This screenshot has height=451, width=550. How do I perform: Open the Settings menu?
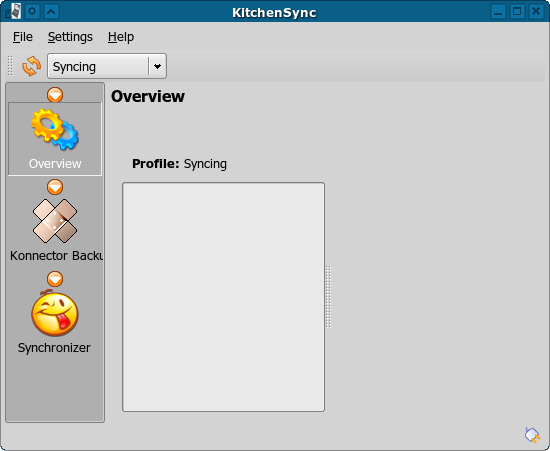coord(70,37)
